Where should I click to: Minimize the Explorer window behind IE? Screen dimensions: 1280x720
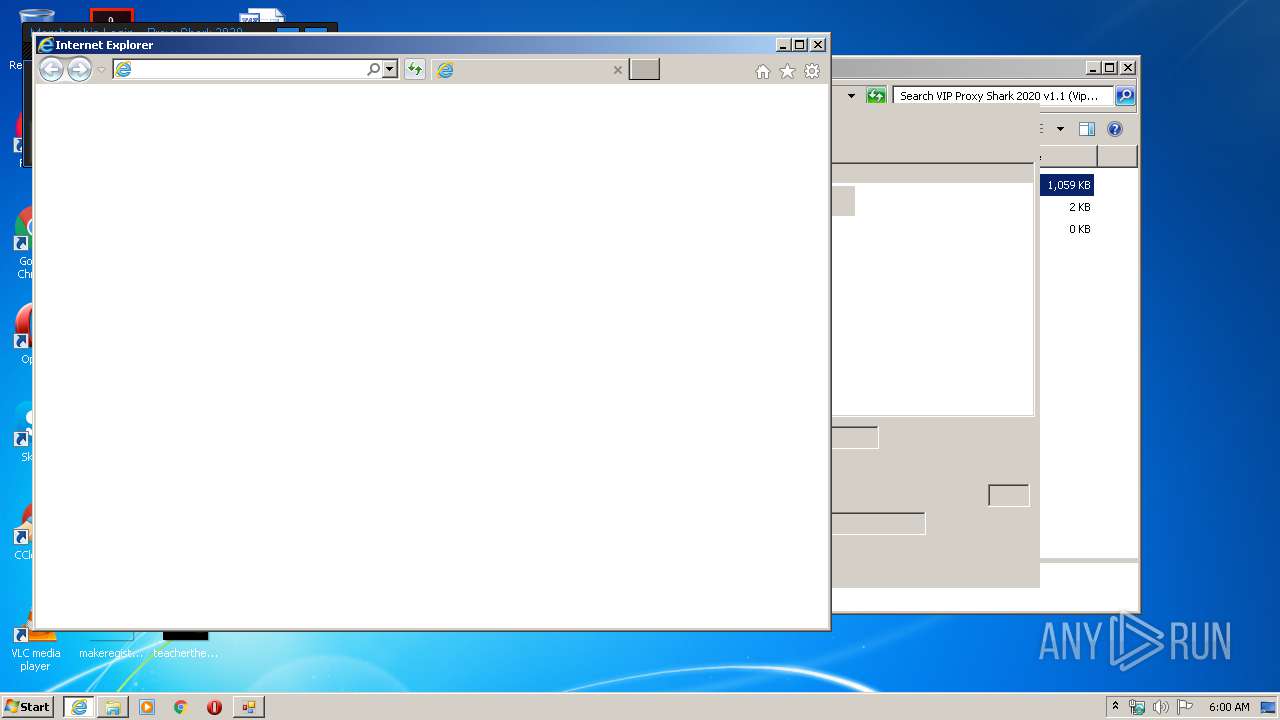pos(1093,68)
